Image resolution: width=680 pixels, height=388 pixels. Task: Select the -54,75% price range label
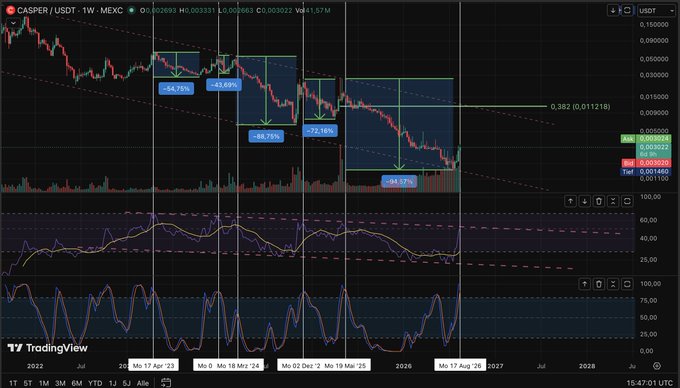click(x=176, y=88)
